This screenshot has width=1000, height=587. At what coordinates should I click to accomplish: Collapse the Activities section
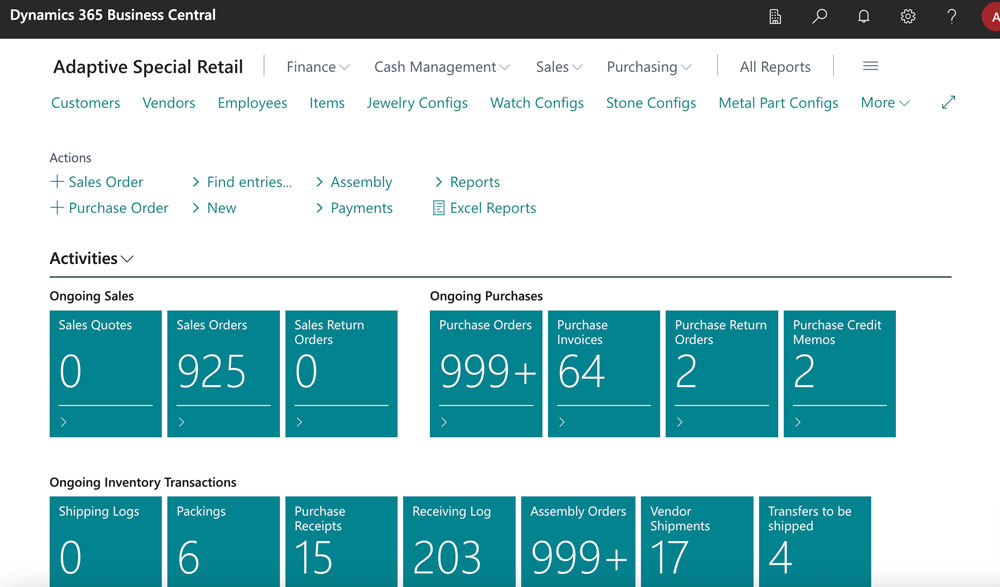[91, 258]
